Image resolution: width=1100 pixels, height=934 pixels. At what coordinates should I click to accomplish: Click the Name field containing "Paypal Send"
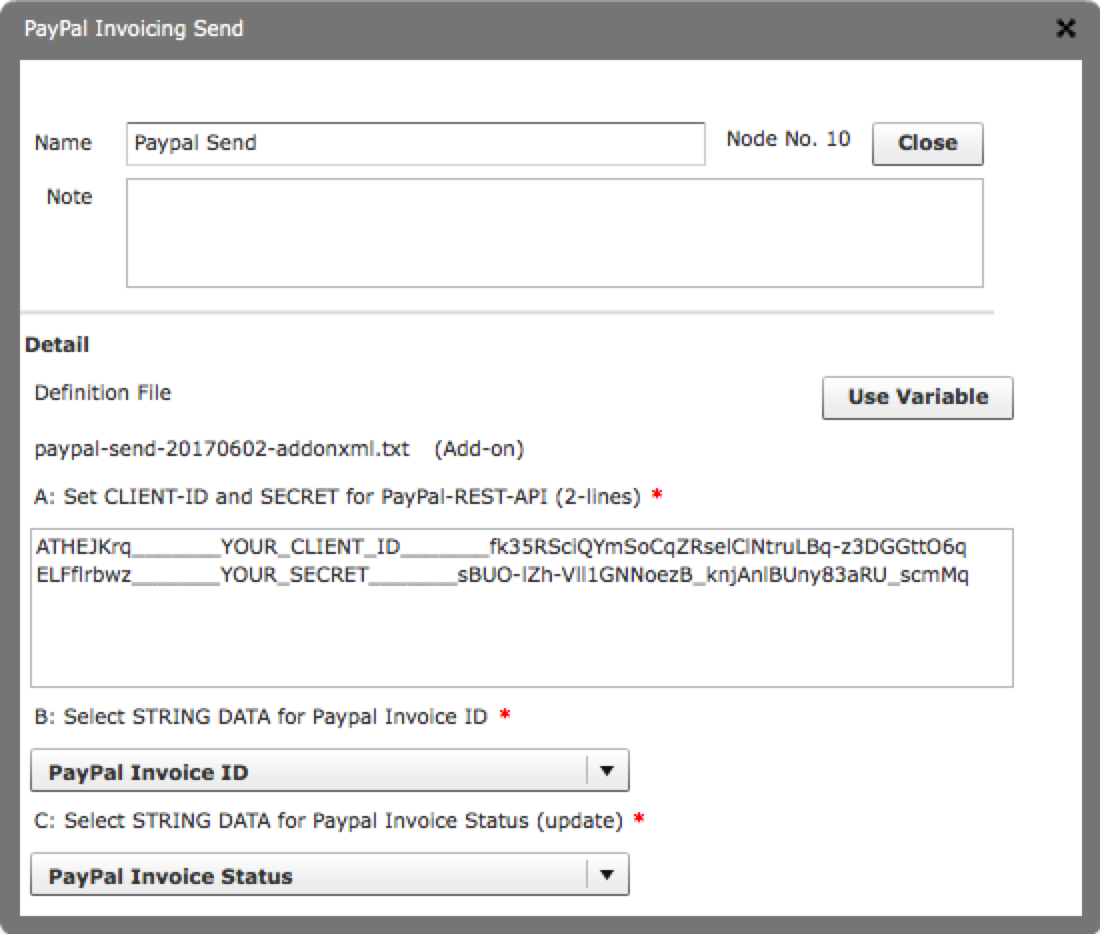pos(415,143)
